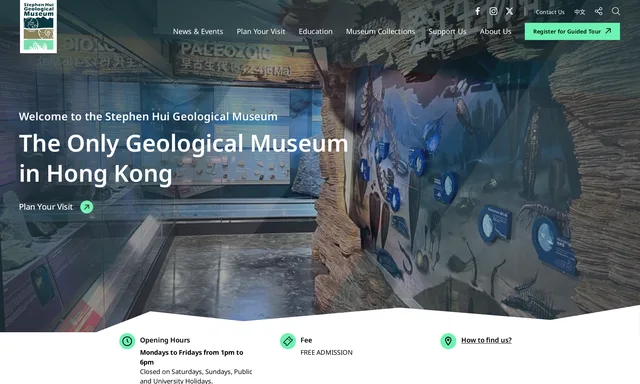Click the Fee heading text

(306, 340)
